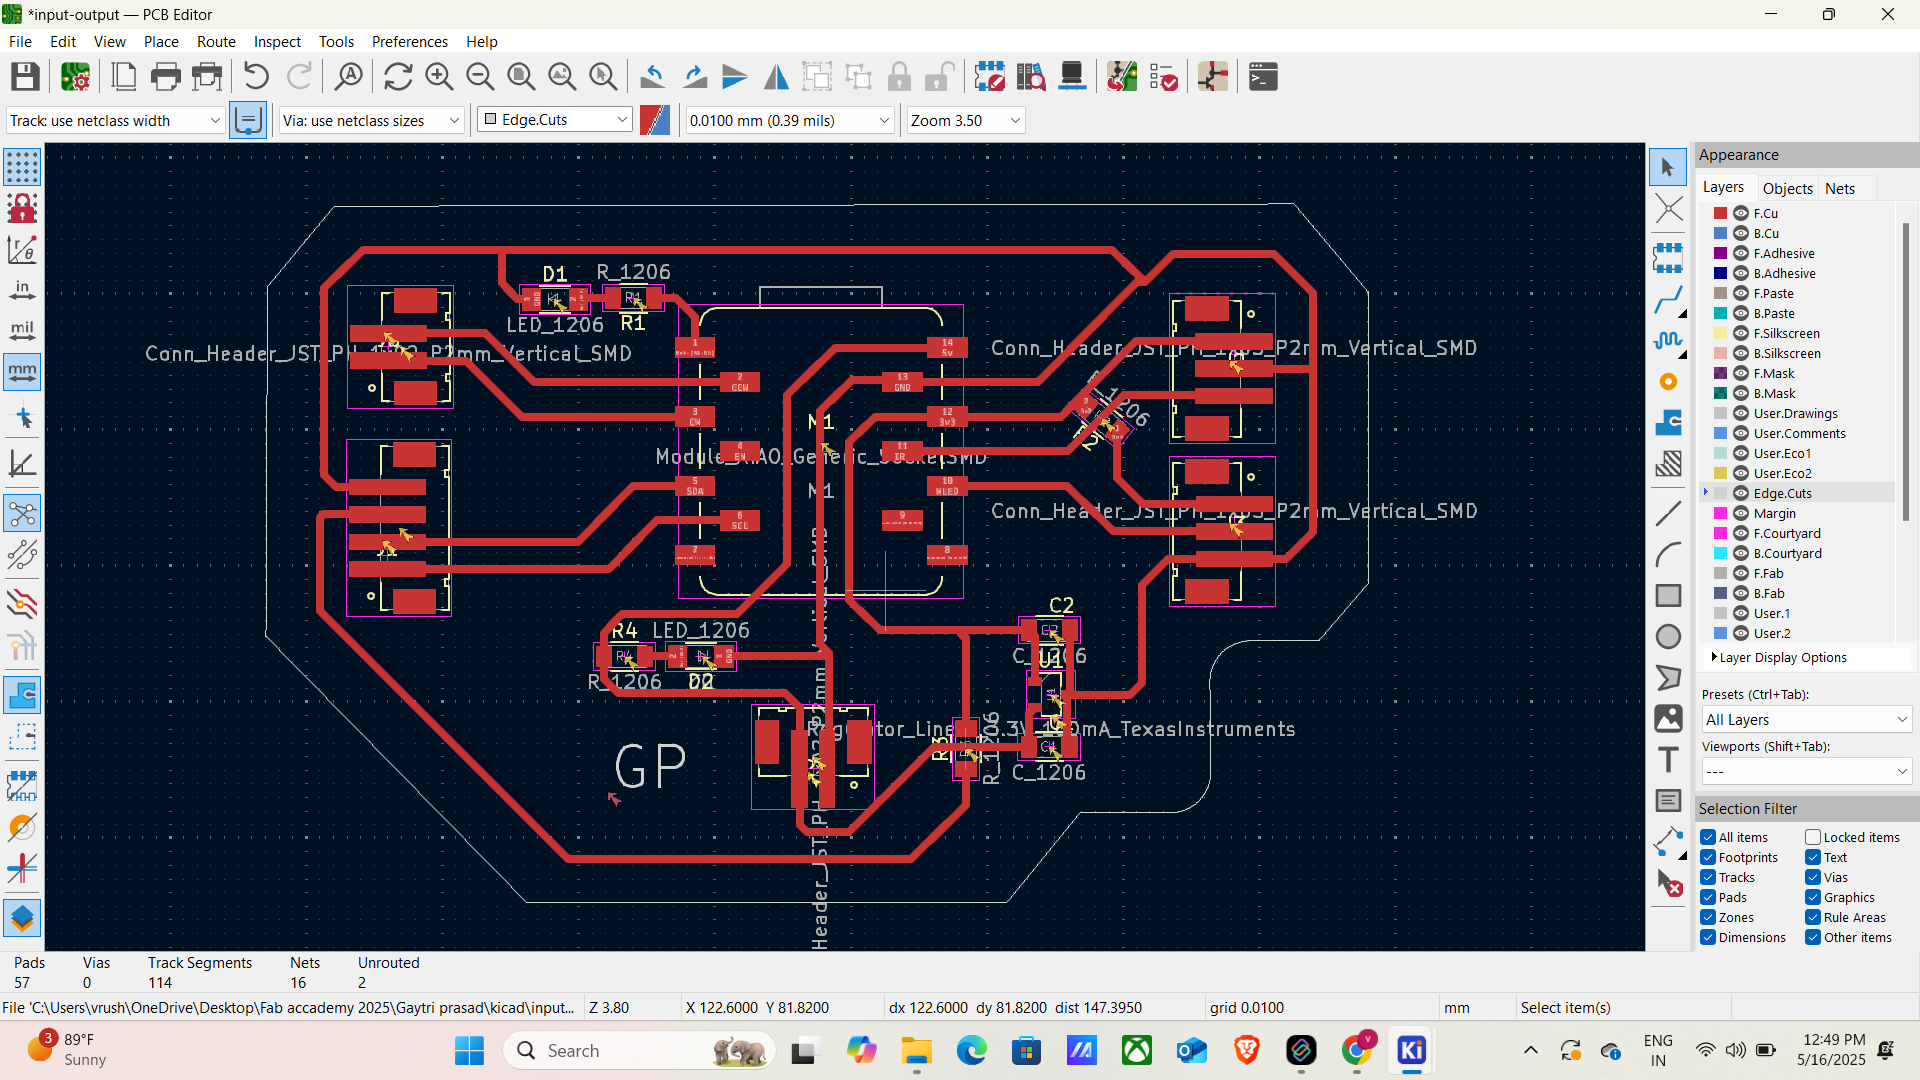The image size is (1920, 1080).
Task: Zoom in on the board
Action: 438,77
